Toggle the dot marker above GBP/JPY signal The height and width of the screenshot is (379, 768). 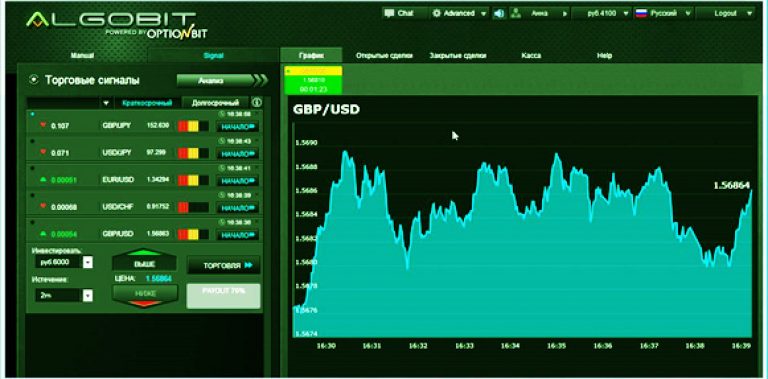(x=32, y=114)
